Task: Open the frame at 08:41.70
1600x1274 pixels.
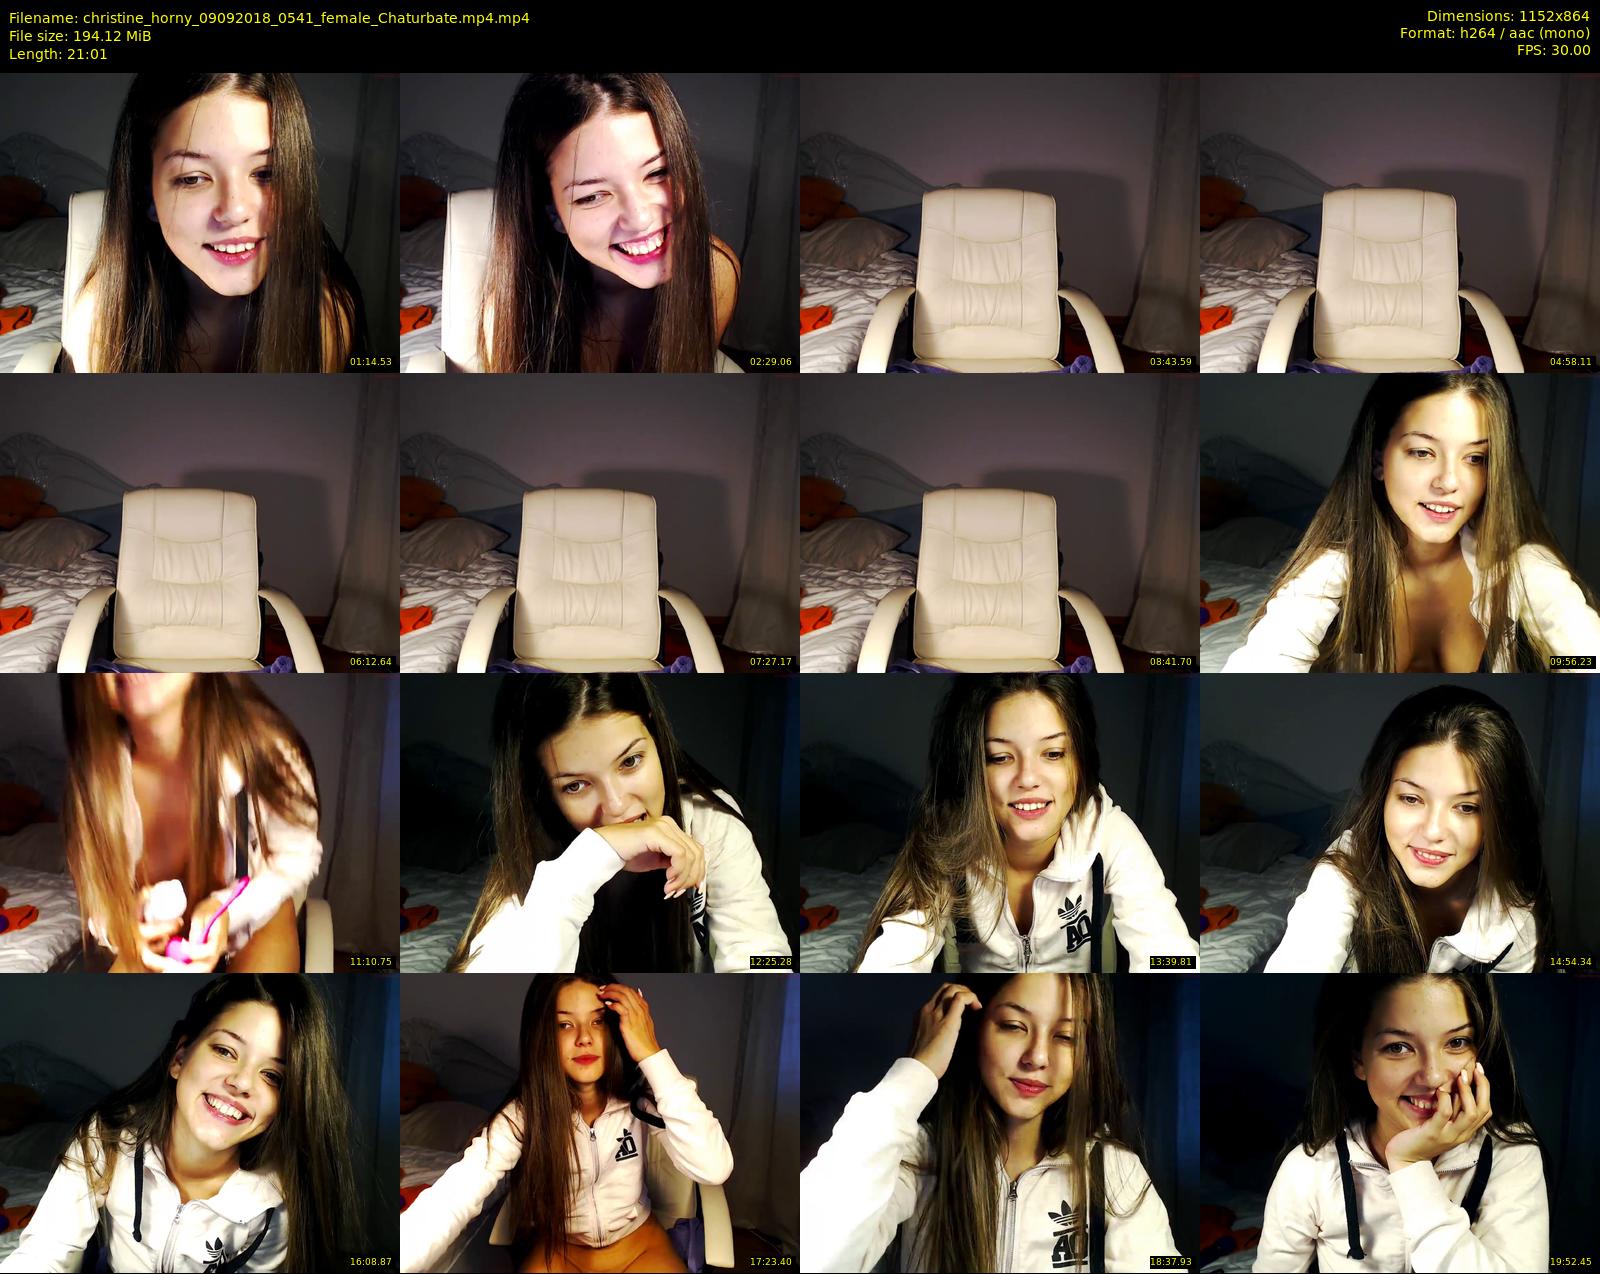Action: click(1000, 522)
